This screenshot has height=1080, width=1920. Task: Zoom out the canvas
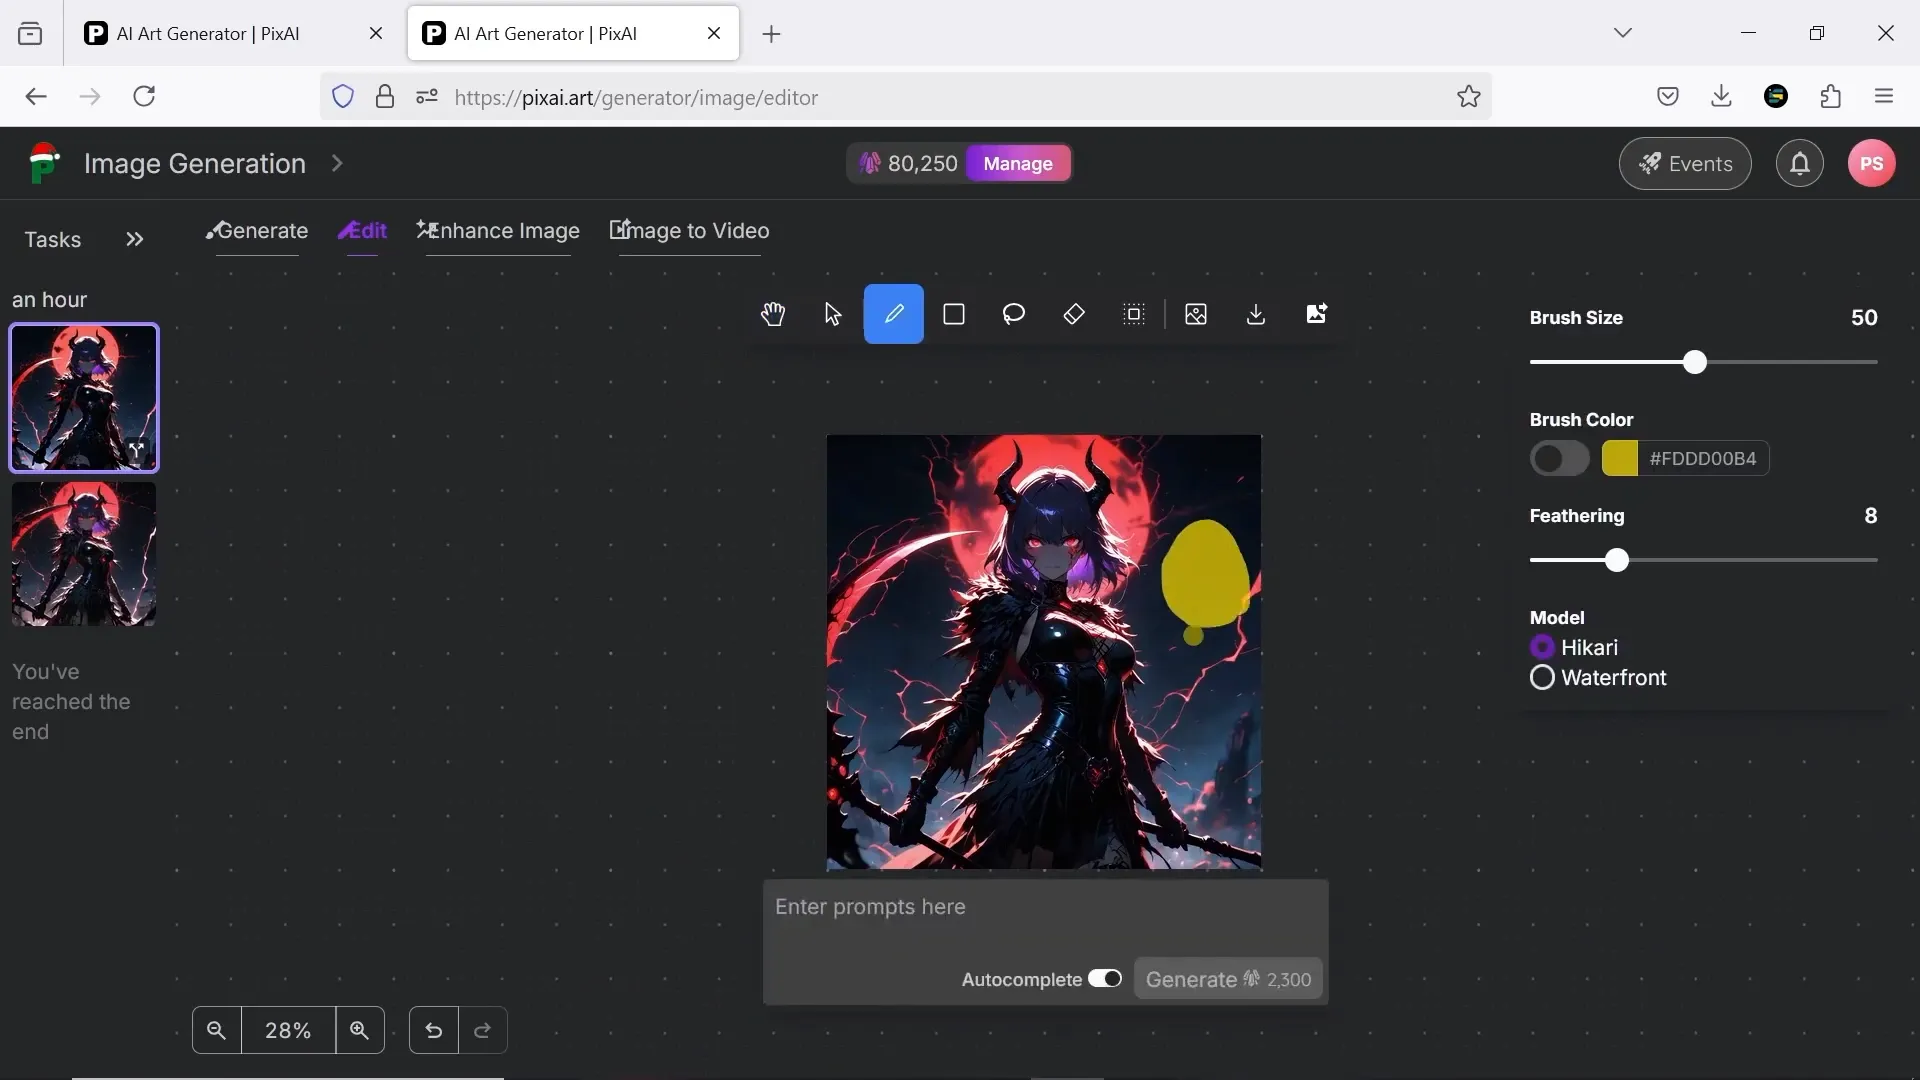click(216, 1030)
